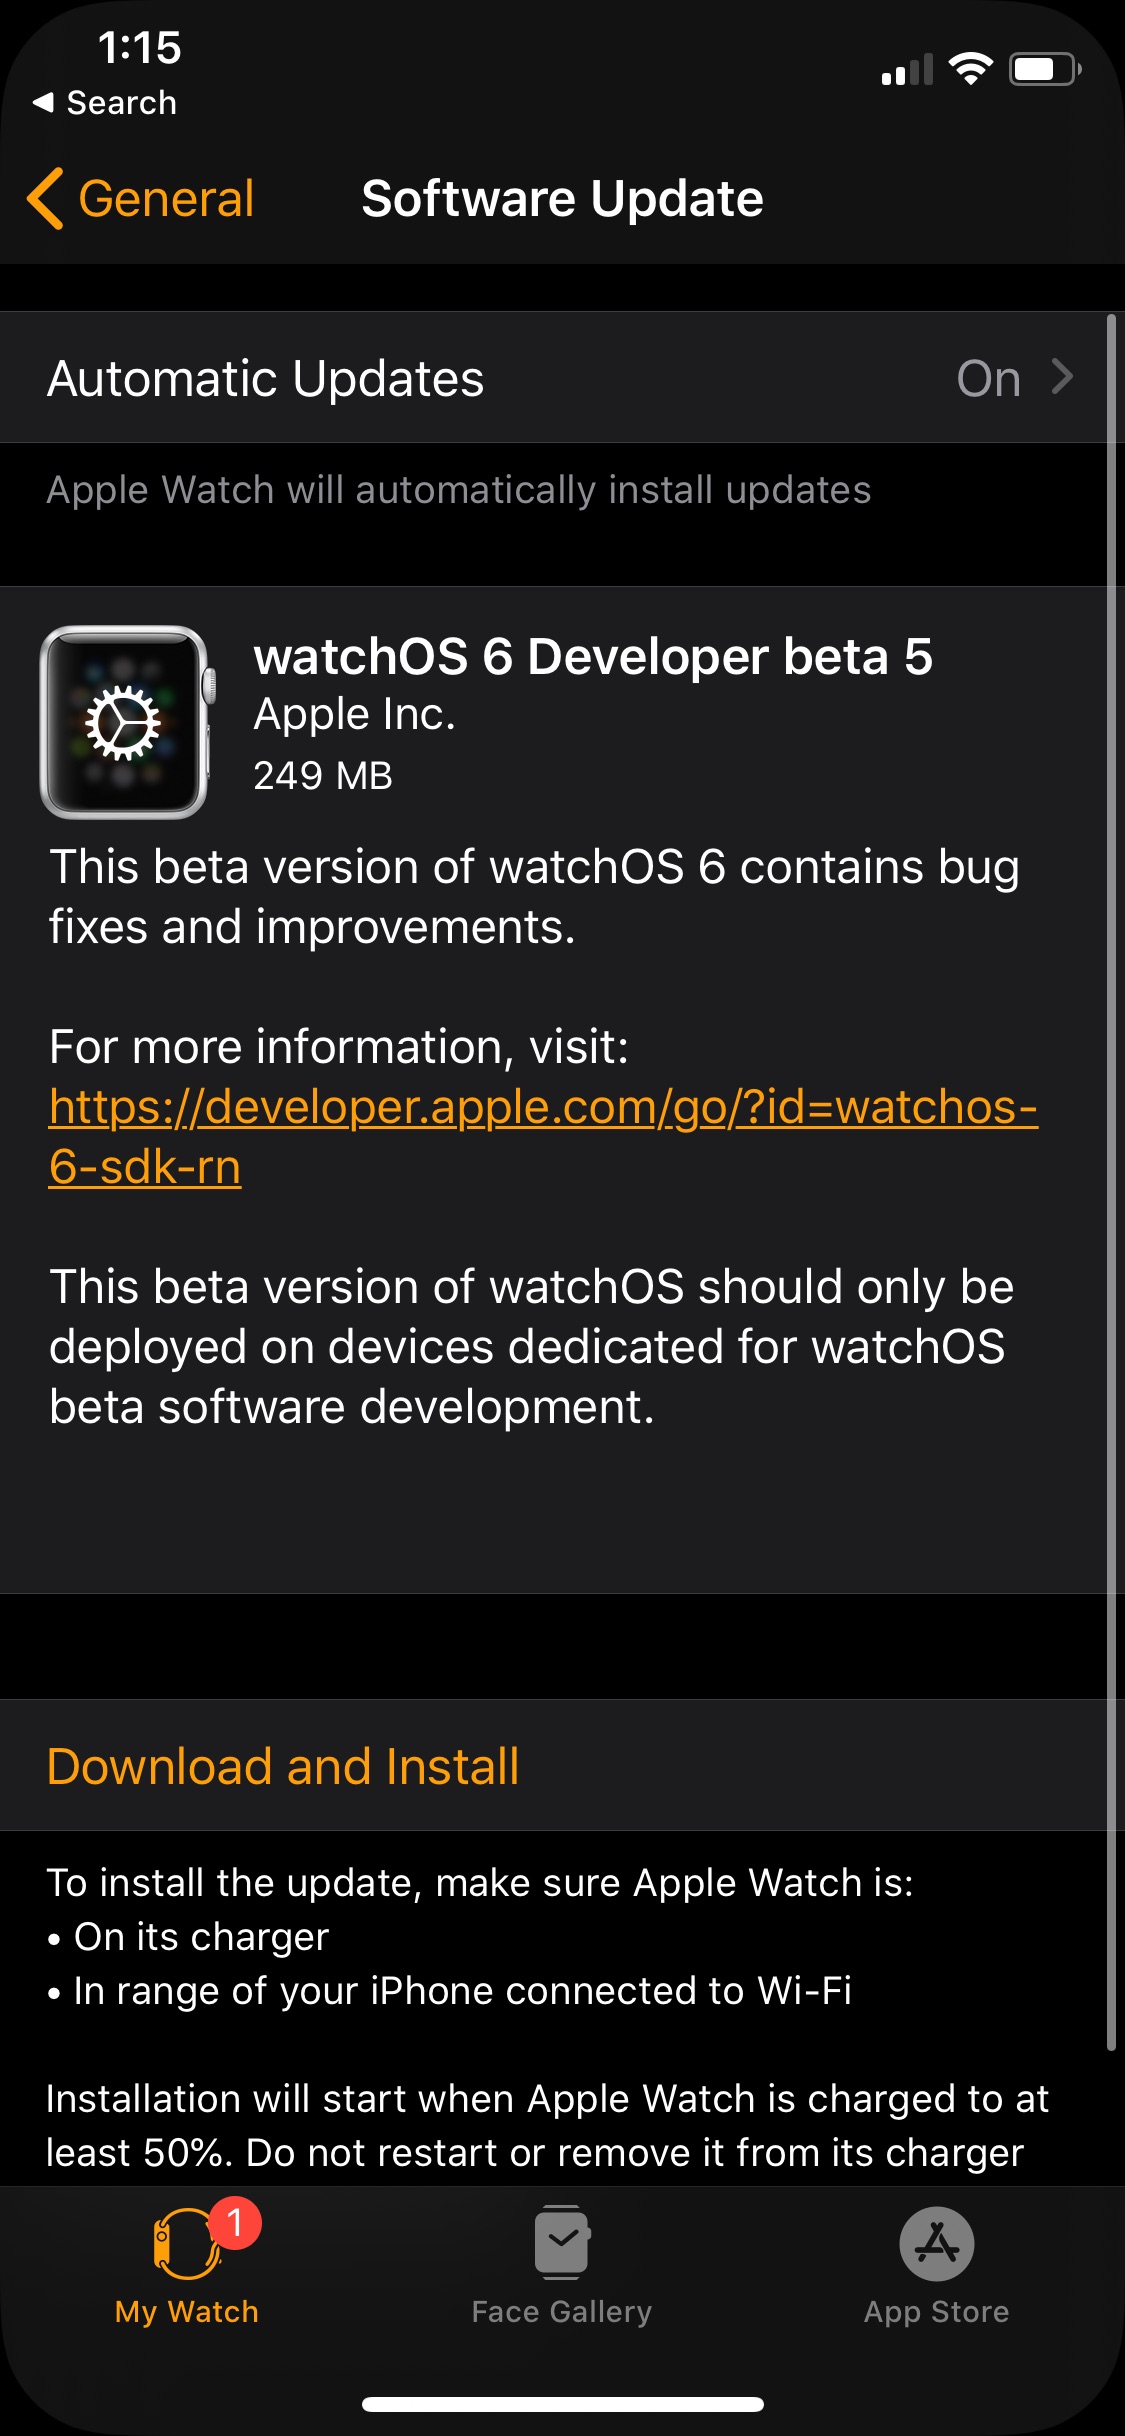Tap the On value for Automatic Updates
This screenshot has width=1125, height=2436.
point(988,379)
